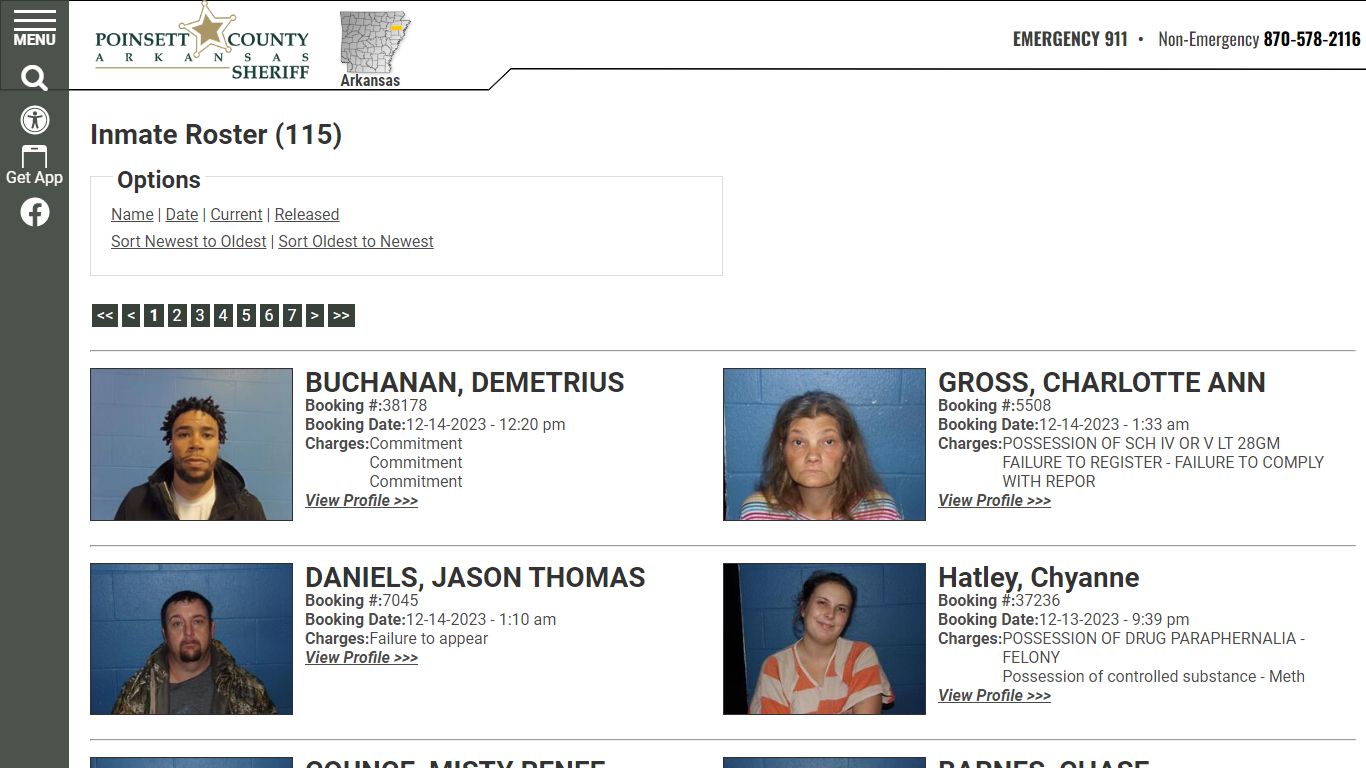1366x768 pixels.
Task: Click the name BUCHANAN, DEMETRIUS heading
Action: coord(464,382)
